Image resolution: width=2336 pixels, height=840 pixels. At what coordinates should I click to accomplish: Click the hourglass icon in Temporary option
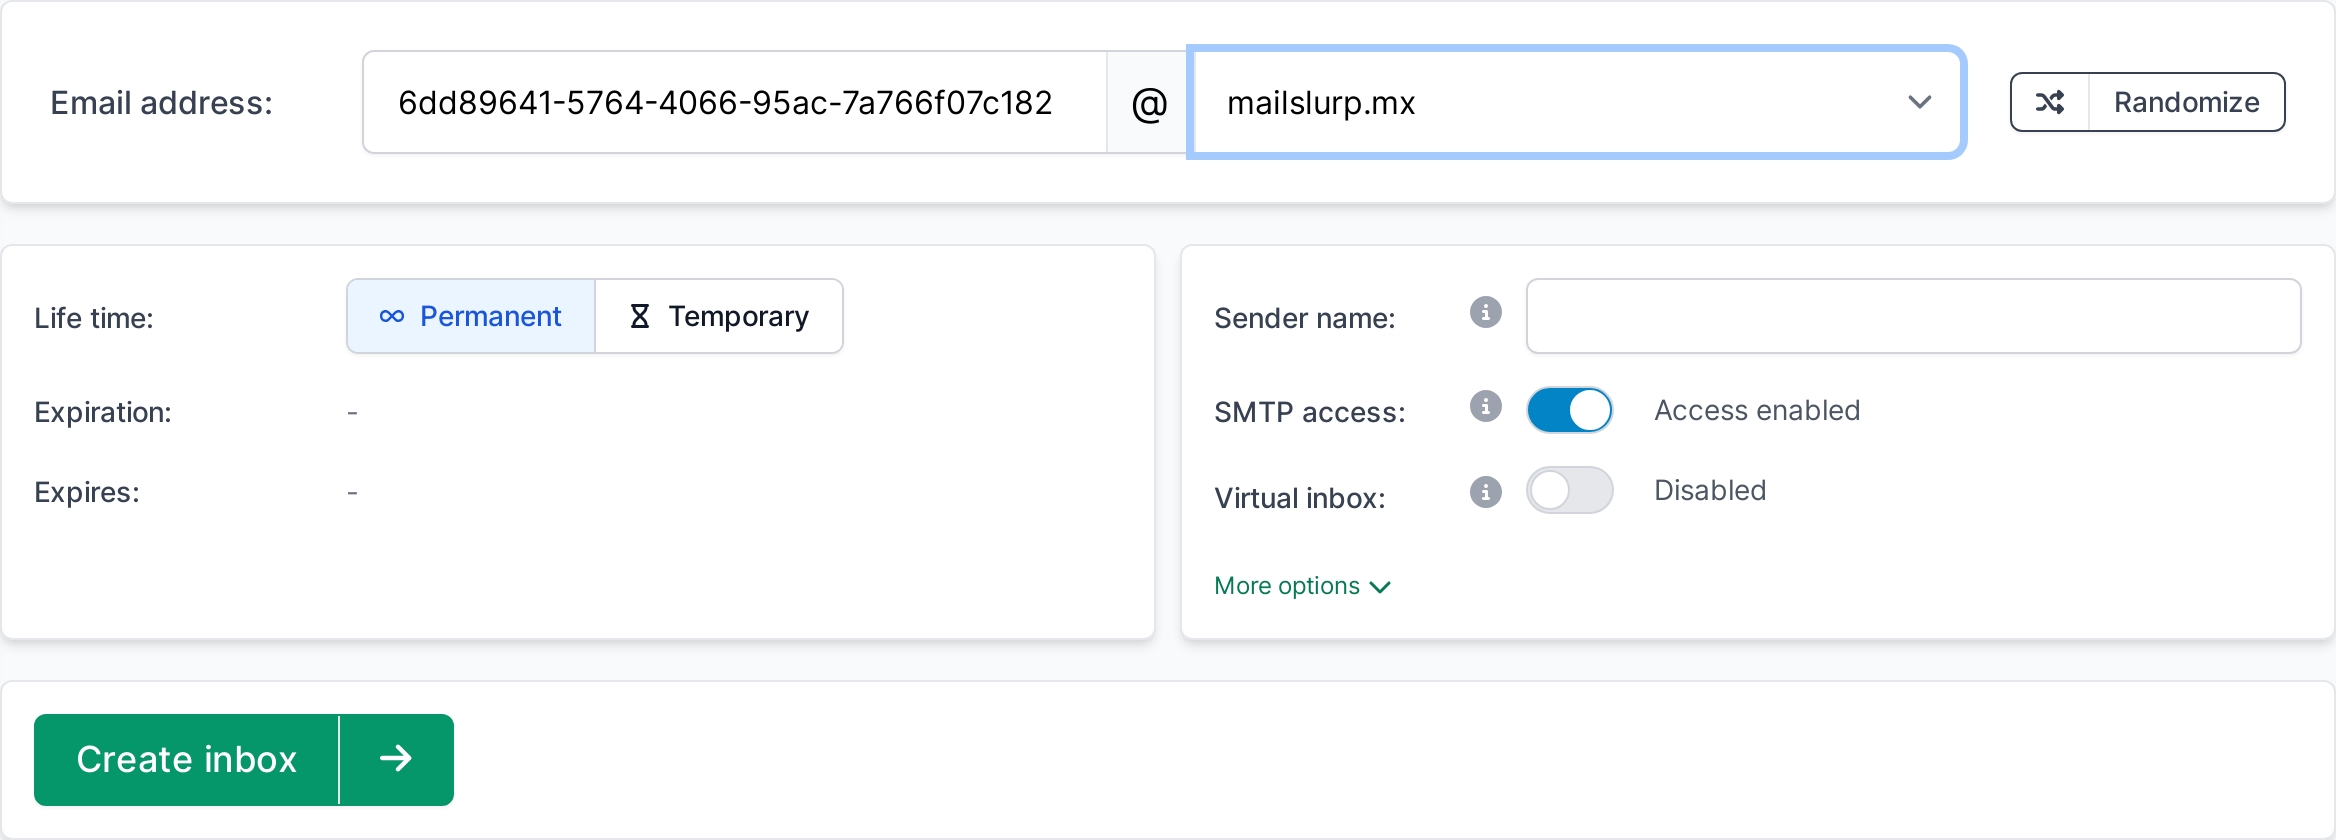point(639,315)
